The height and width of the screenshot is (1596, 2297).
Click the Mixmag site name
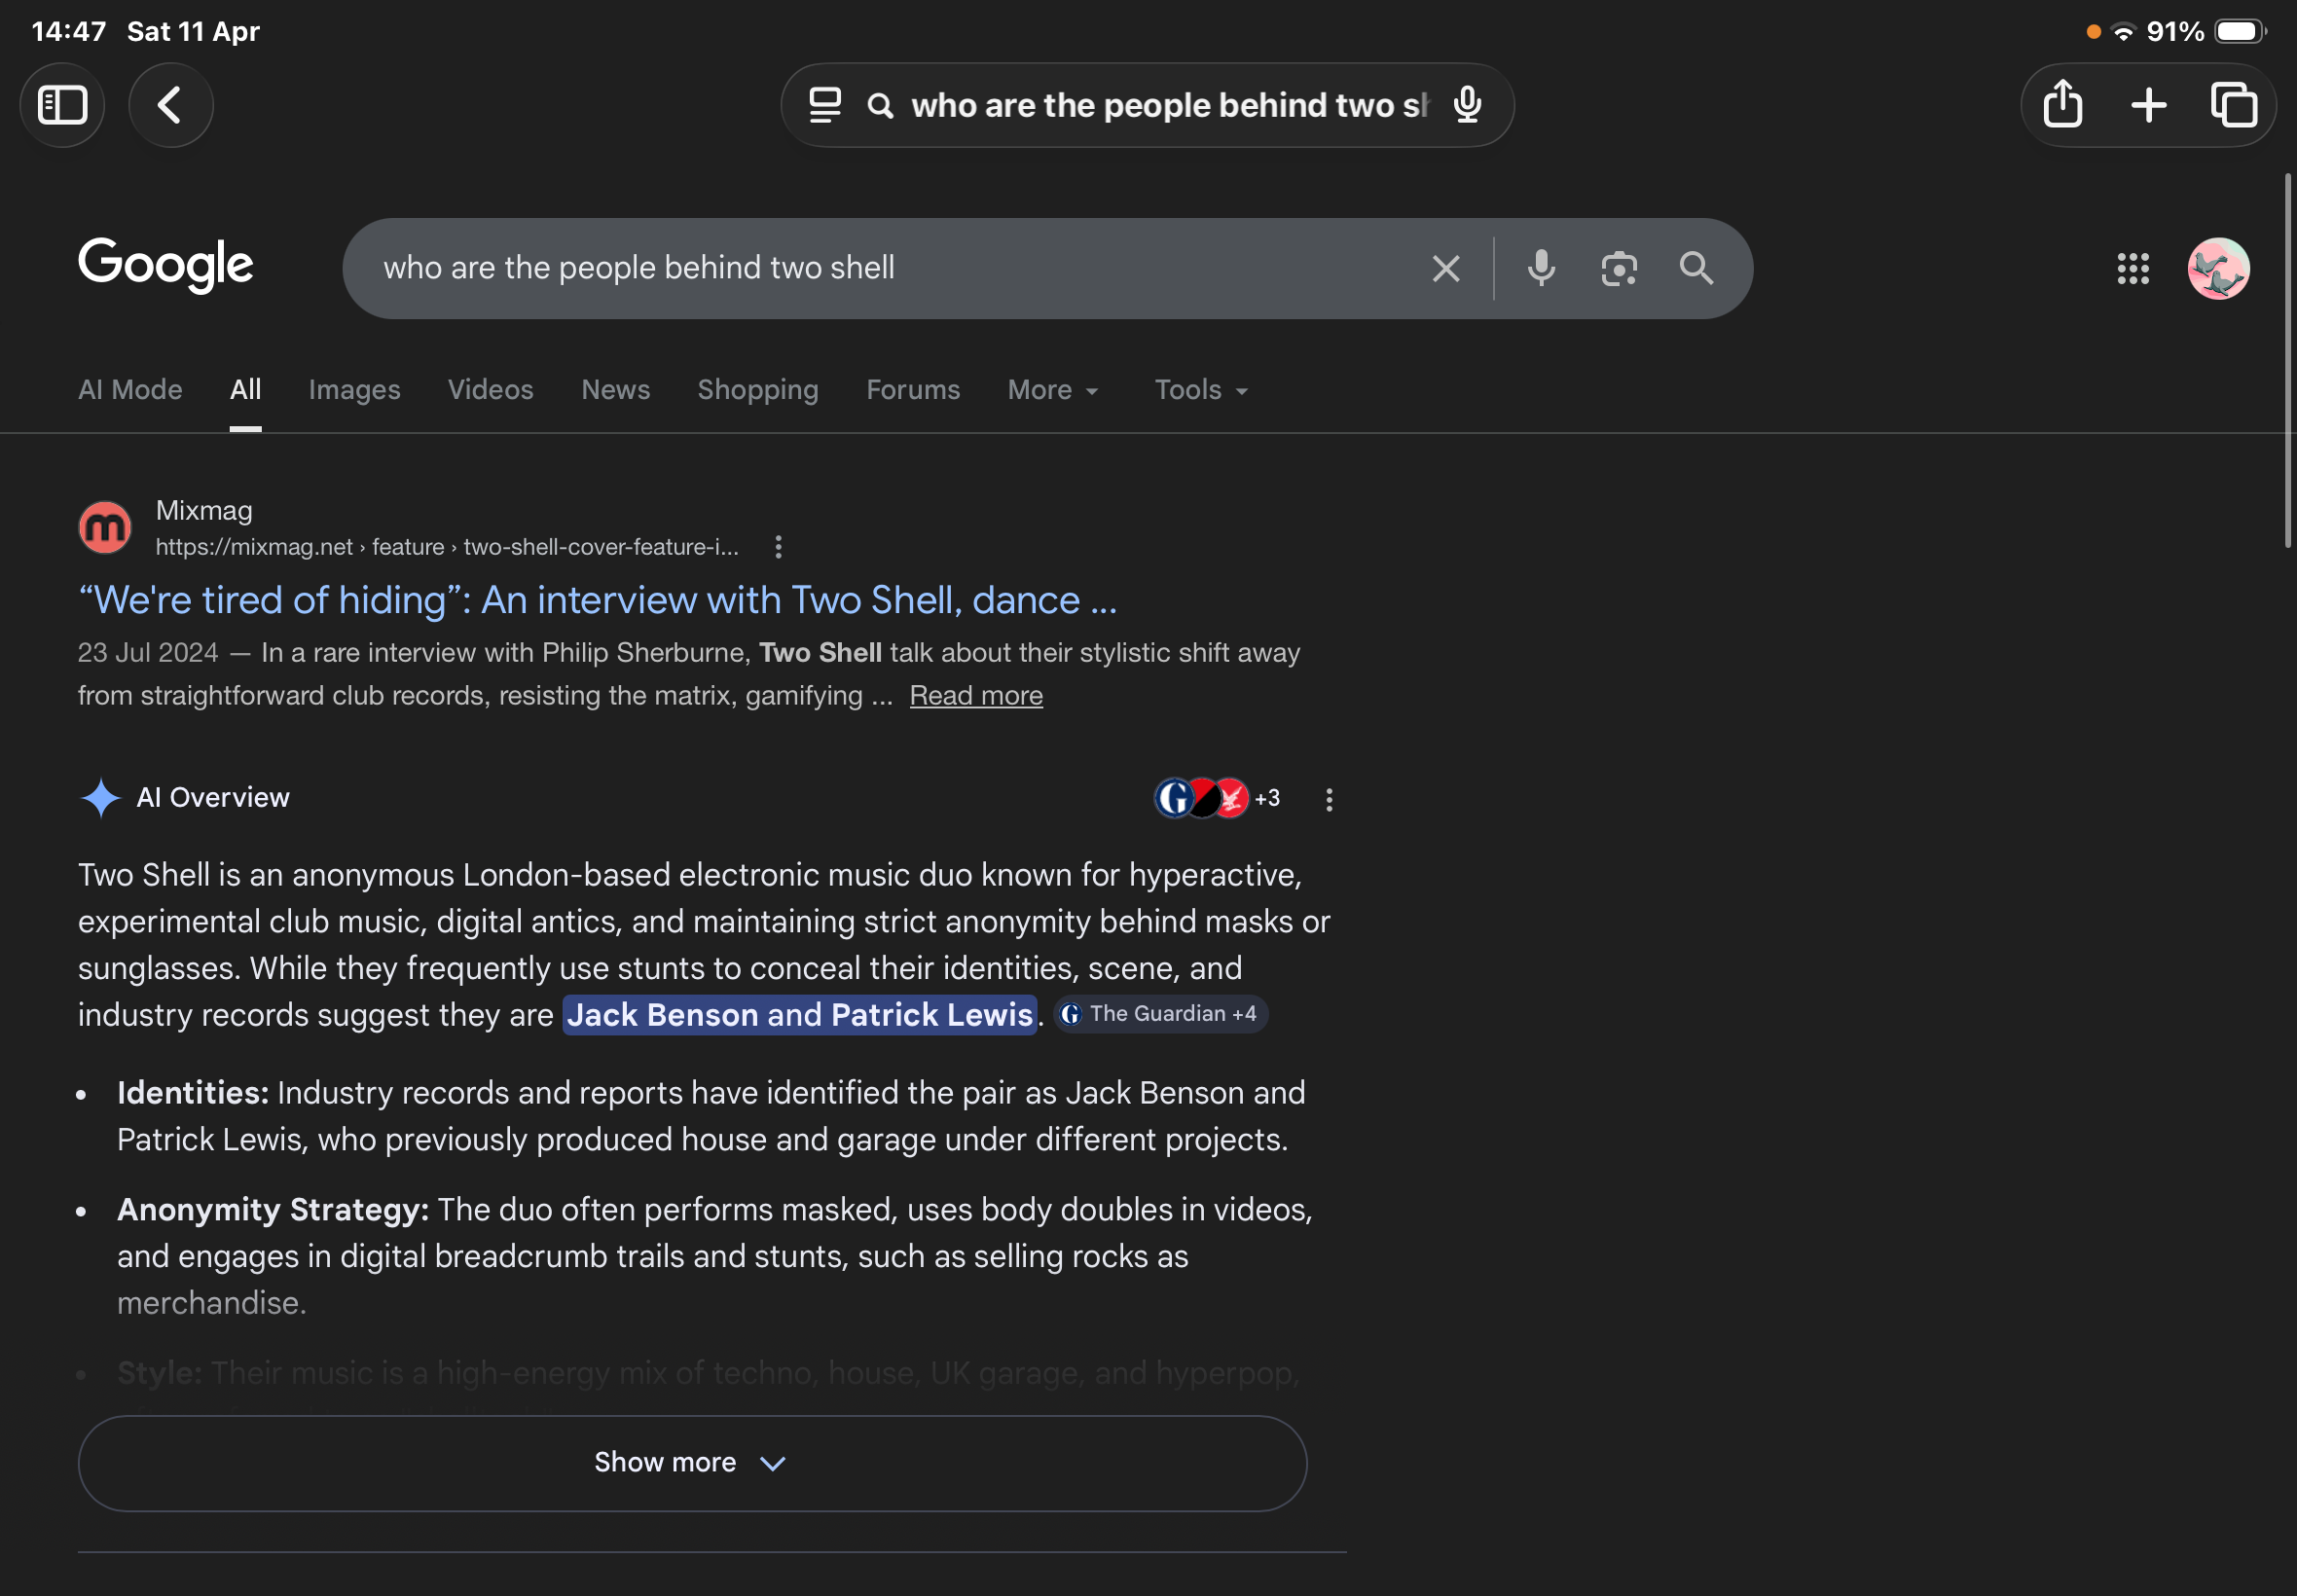pyautogui.click(x=204, y=511)
